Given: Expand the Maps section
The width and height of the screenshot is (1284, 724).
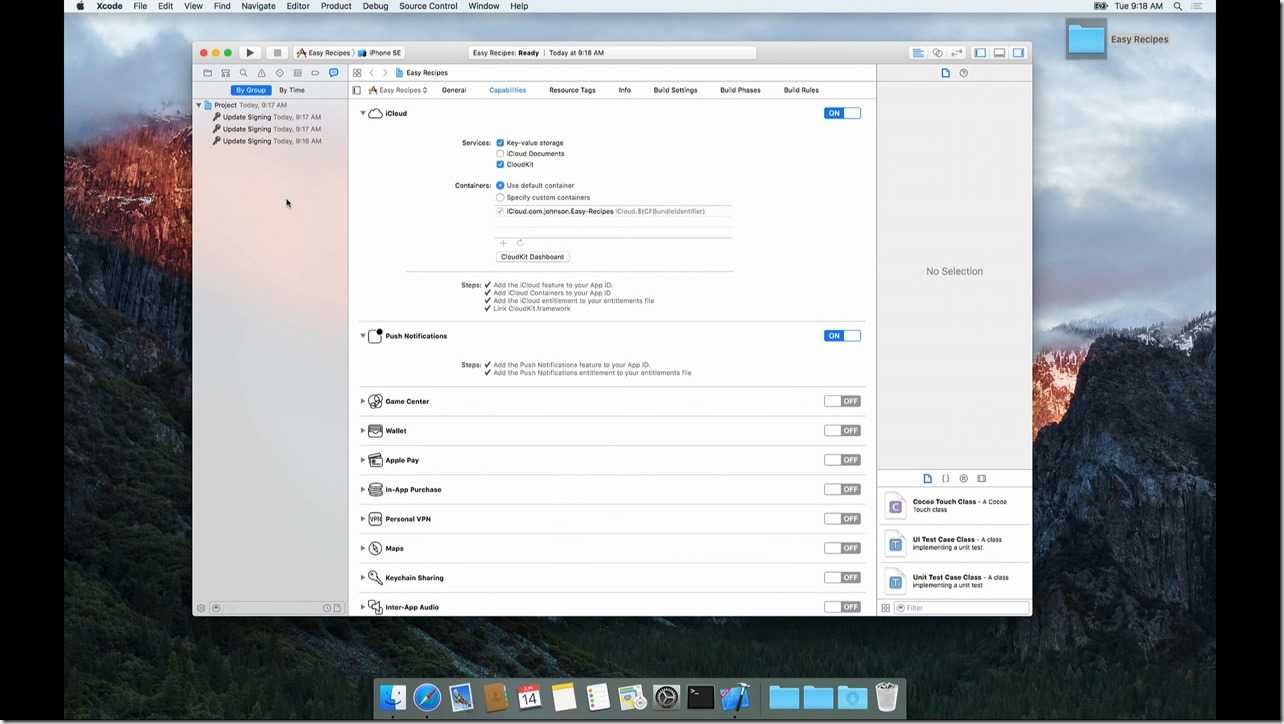Looking at the screenshot, I should [363, 548].
